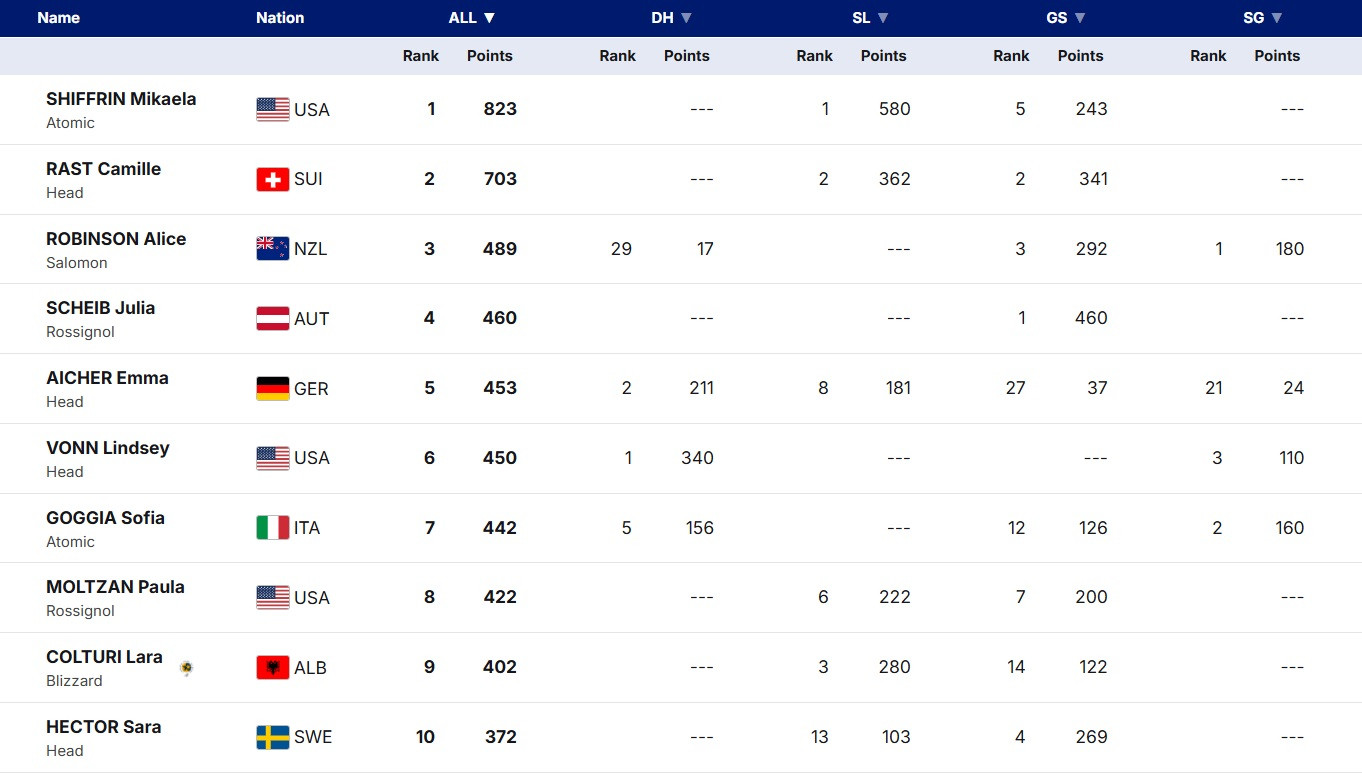Sort standings by the ALL column arrow

click(489, 18)
